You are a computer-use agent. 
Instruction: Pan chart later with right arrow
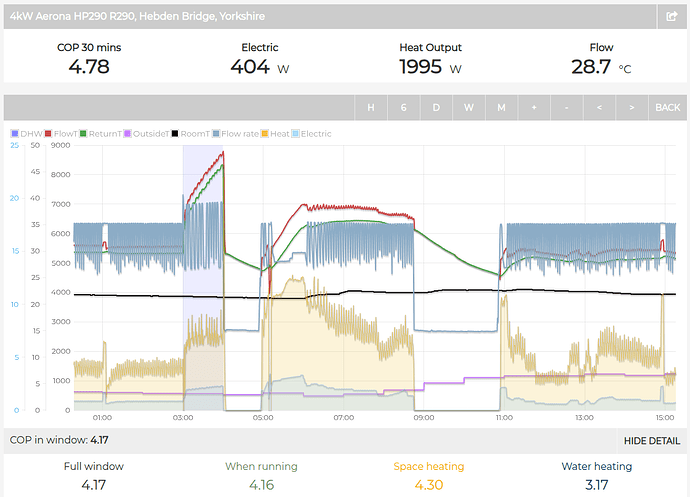coord(631,107)
